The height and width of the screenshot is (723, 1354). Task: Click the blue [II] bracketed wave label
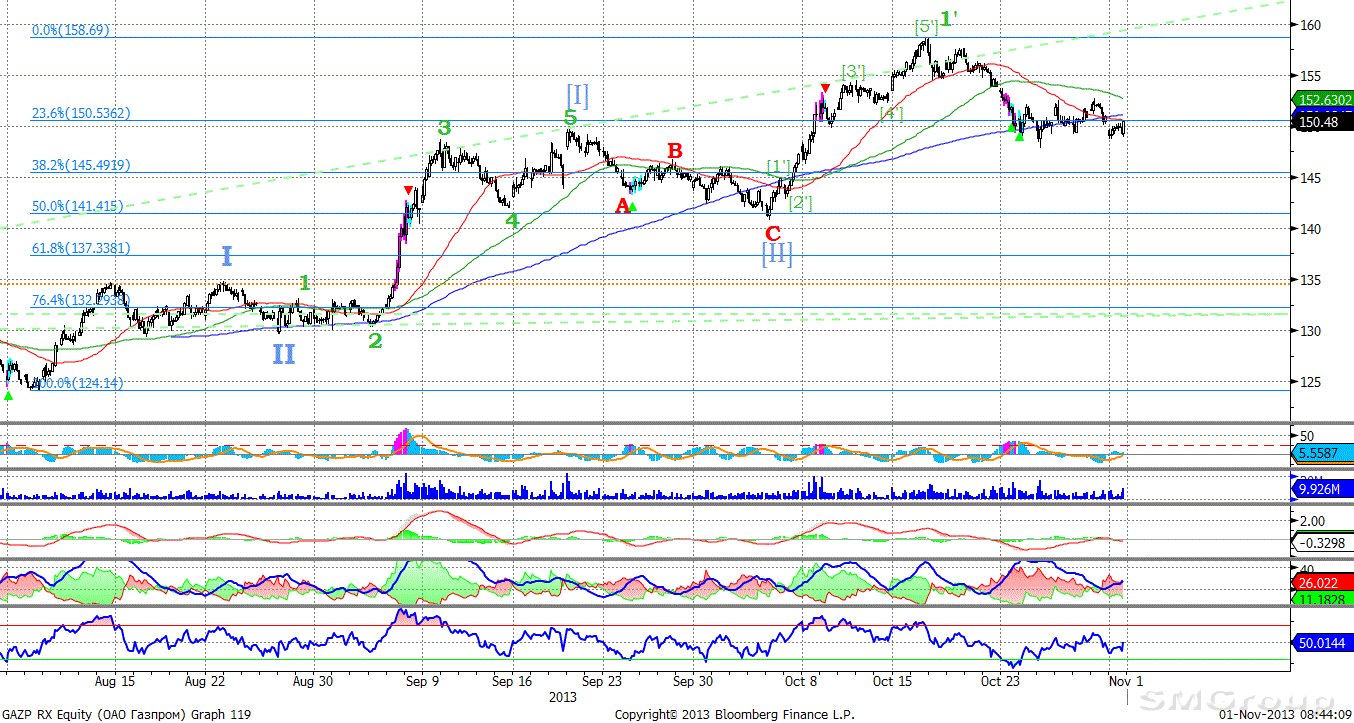pyautogui.click(x=777, y=254)
